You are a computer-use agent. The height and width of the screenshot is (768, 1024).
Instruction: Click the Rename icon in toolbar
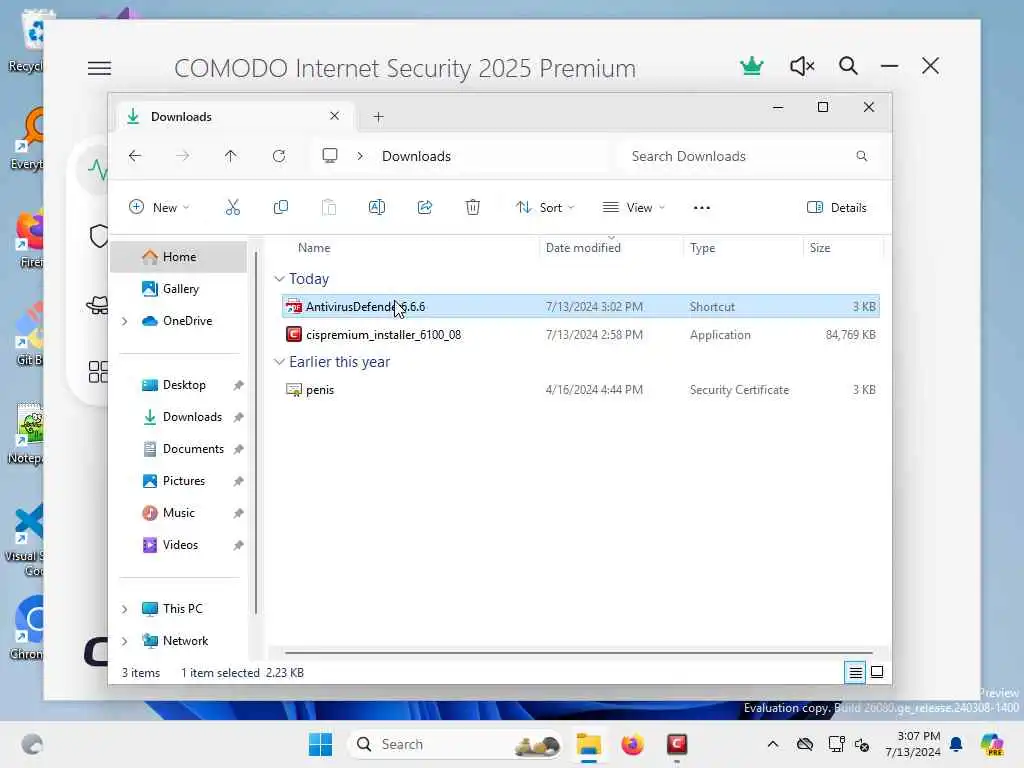377,208
